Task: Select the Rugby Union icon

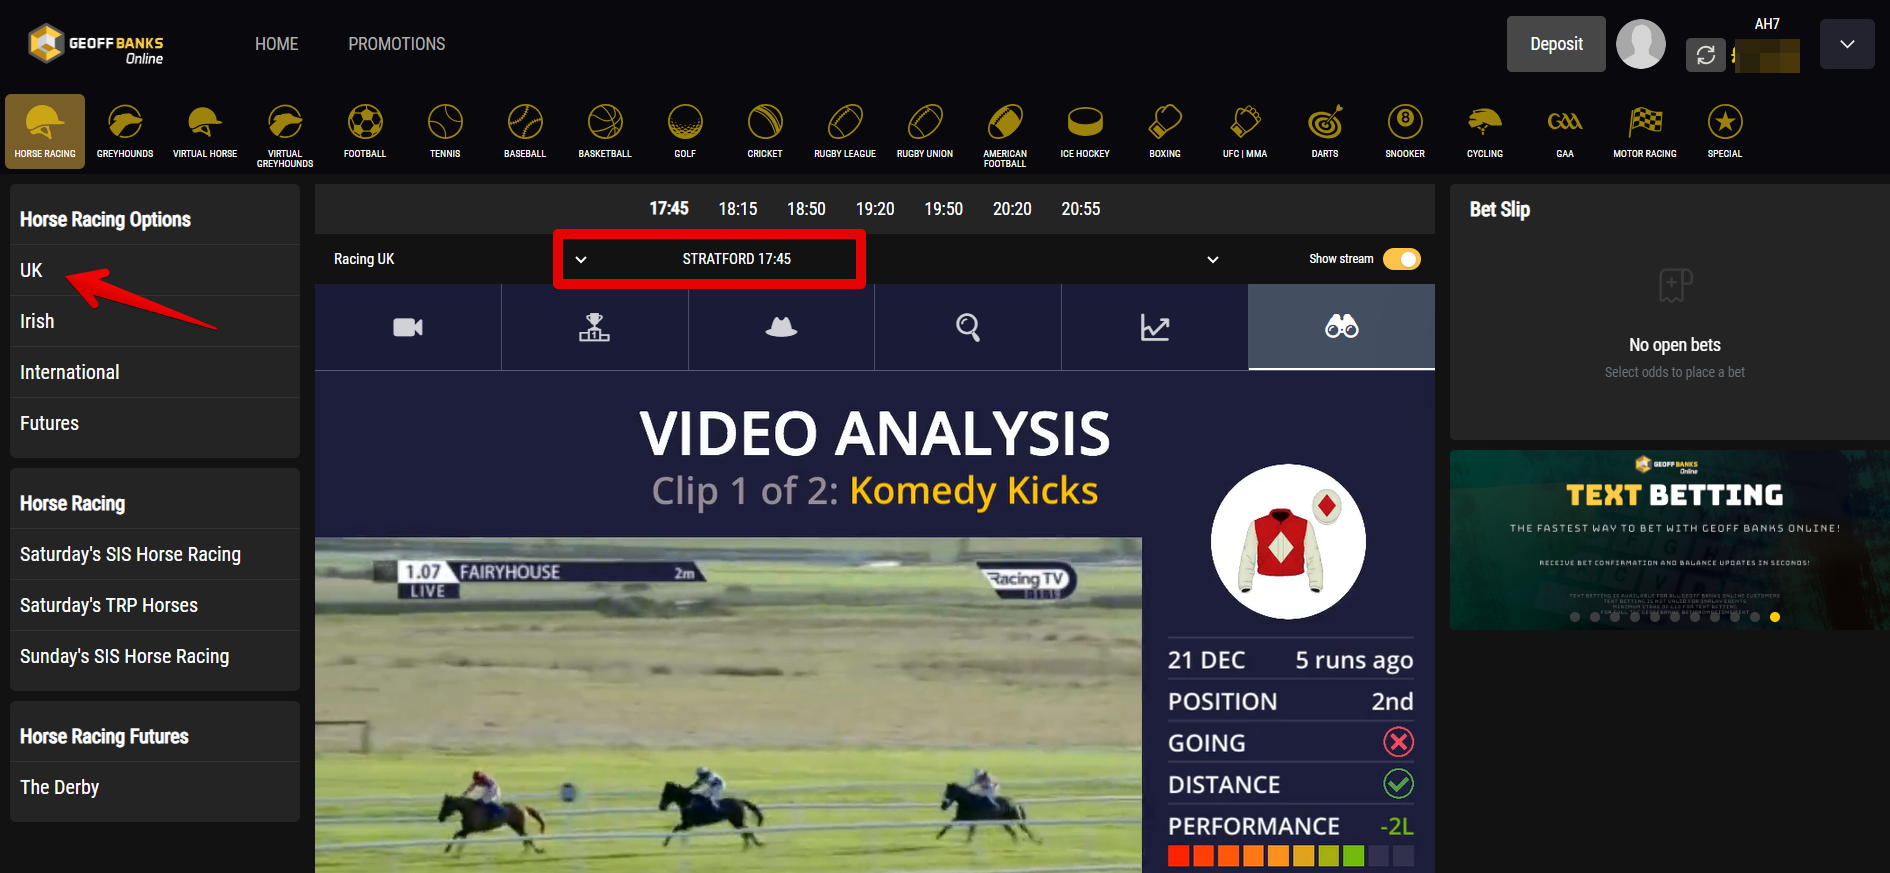Action: (925, 131)
